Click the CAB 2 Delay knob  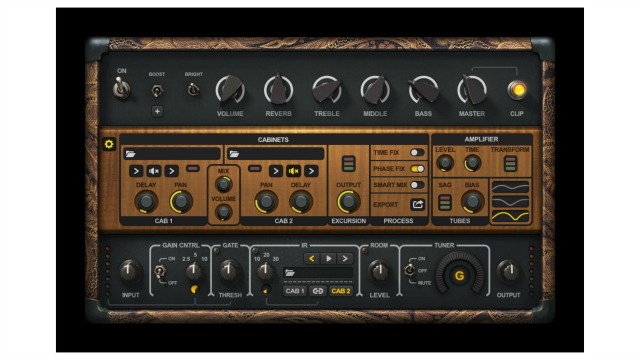coord(301,202)
